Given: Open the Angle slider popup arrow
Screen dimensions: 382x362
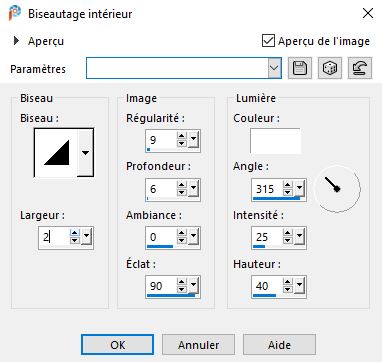Looking at the screenshot, I should pyautogui.click(x=300, y=189).
